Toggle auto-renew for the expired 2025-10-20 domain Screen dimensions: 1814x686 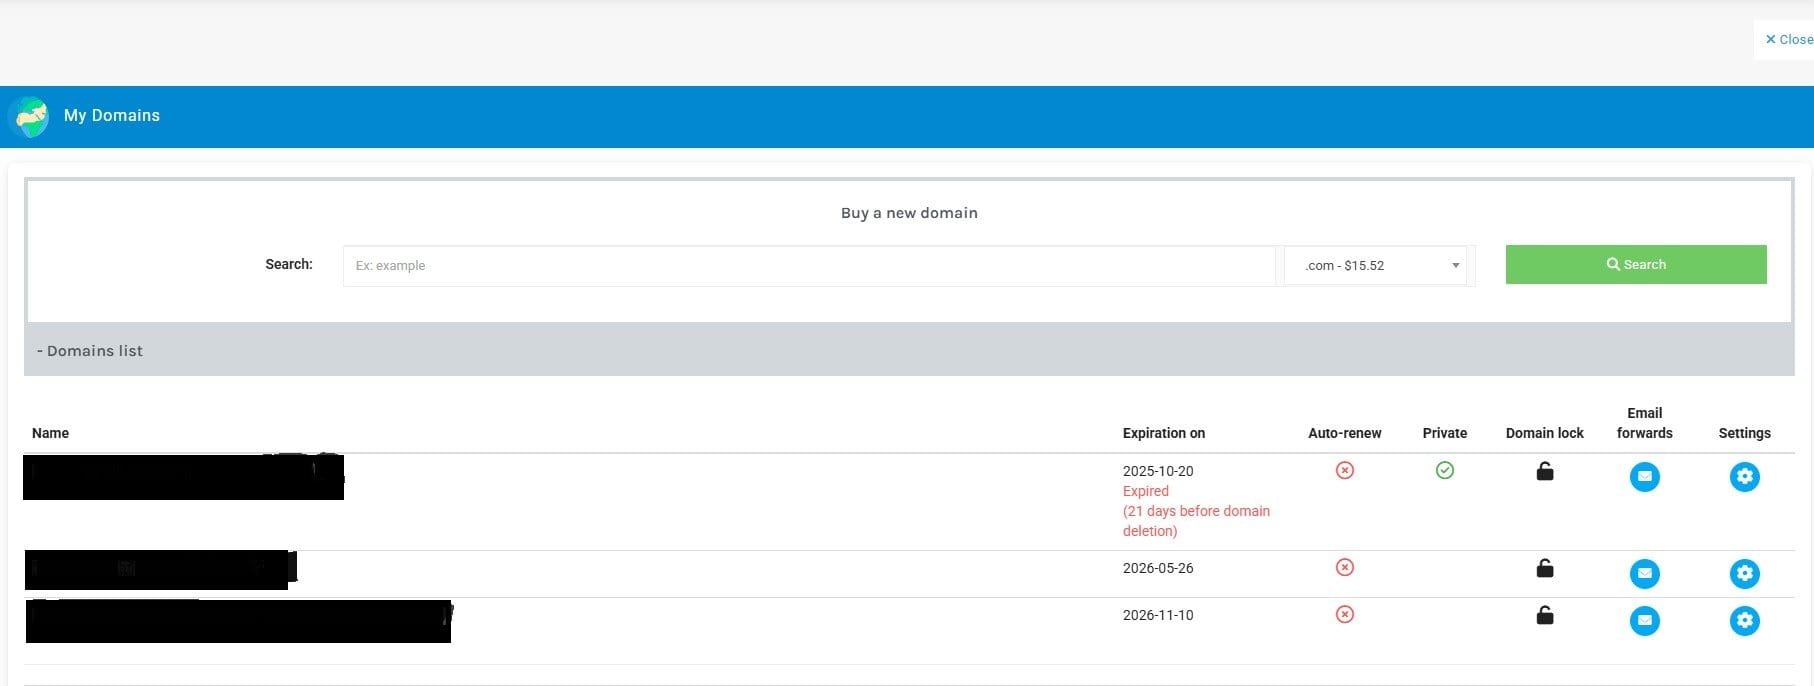tap(1345, 470)
